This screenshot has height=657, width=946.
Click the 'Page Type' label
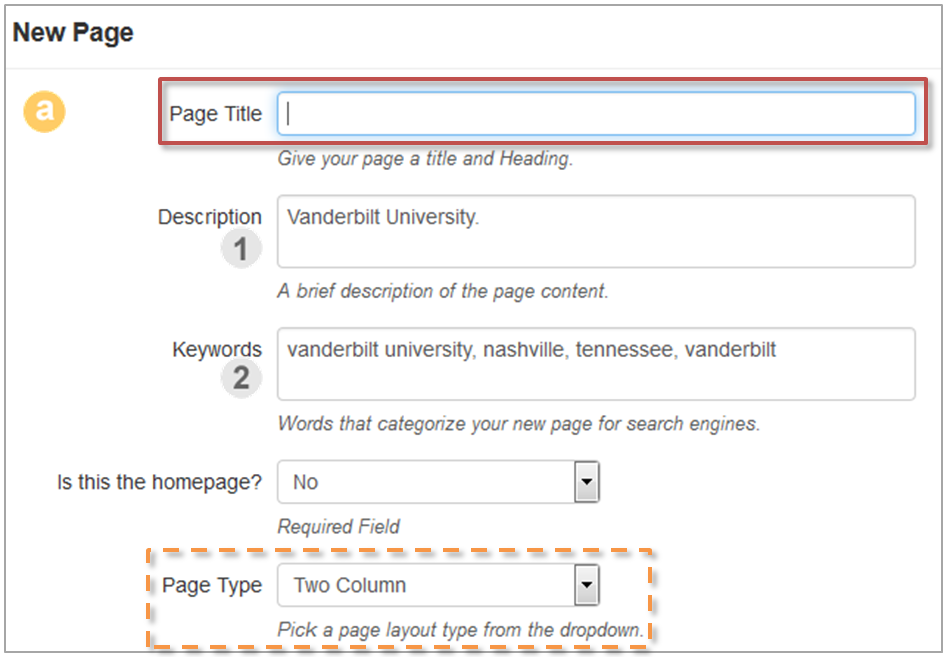[x=212, y=586]
